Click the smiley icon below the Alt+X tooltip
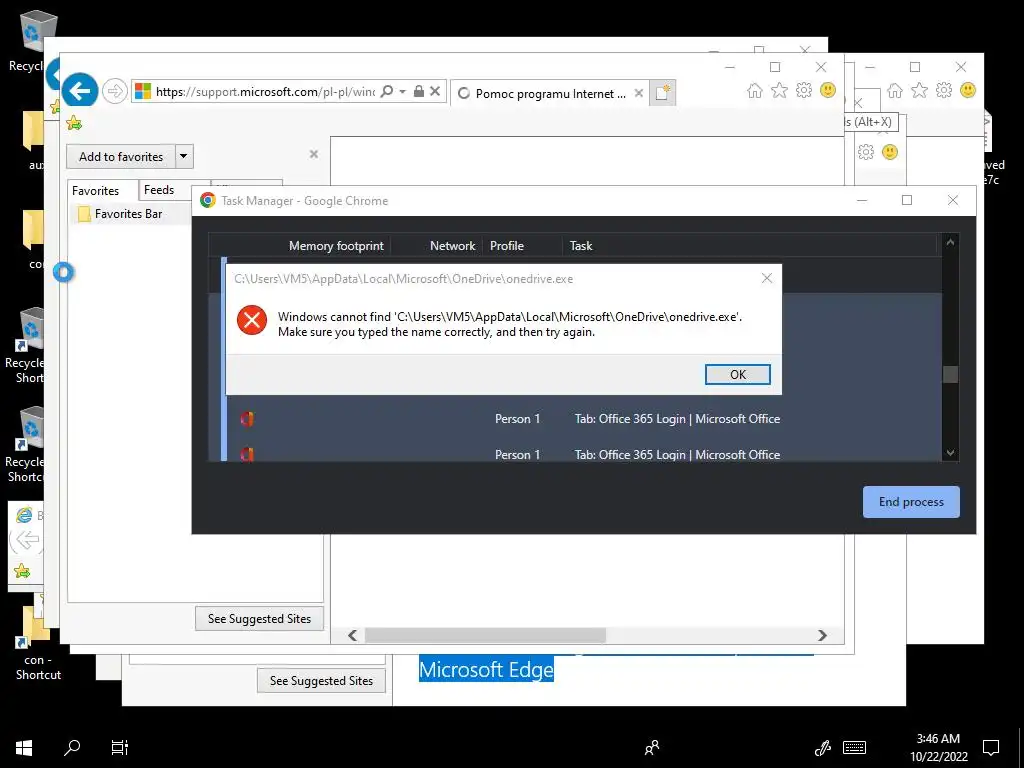The image size is (1024, 768). (x=889, y=152)
